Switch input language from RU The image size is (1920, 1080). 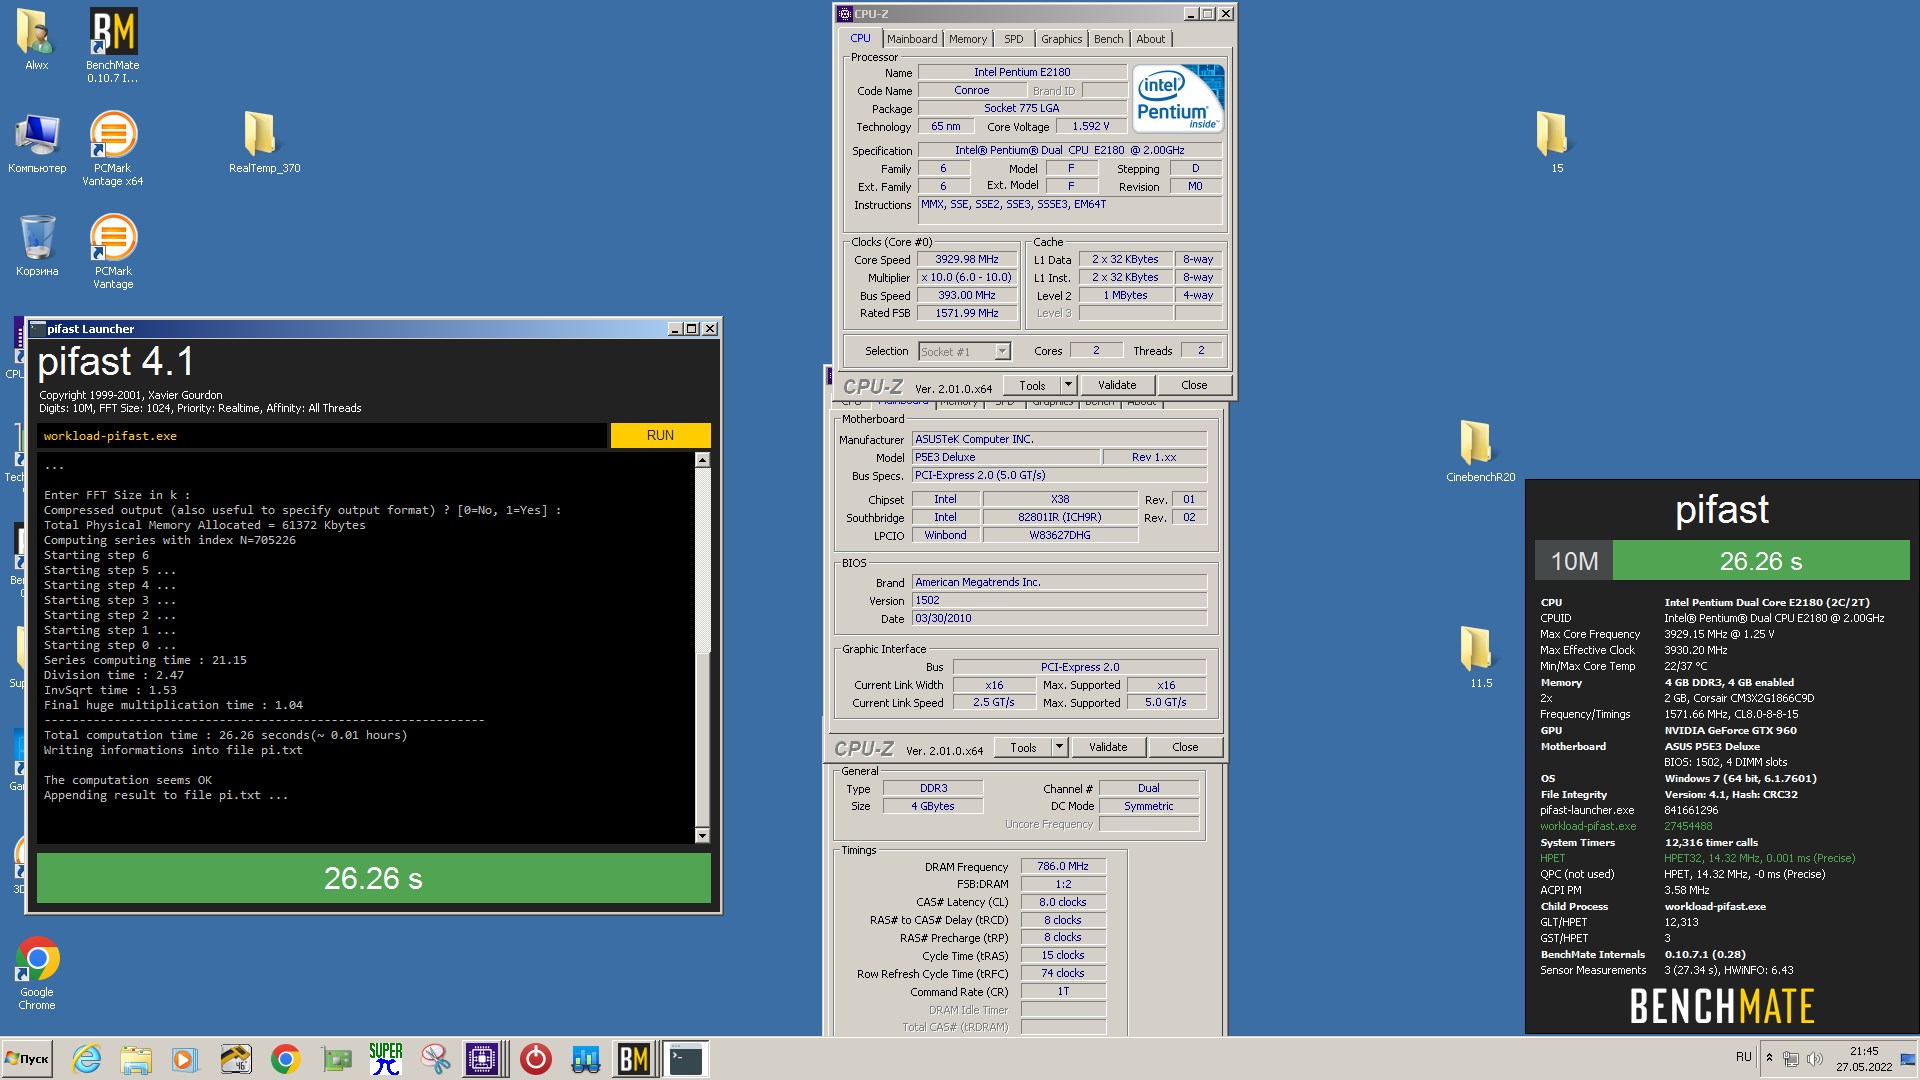[x=1743, y=1057]
